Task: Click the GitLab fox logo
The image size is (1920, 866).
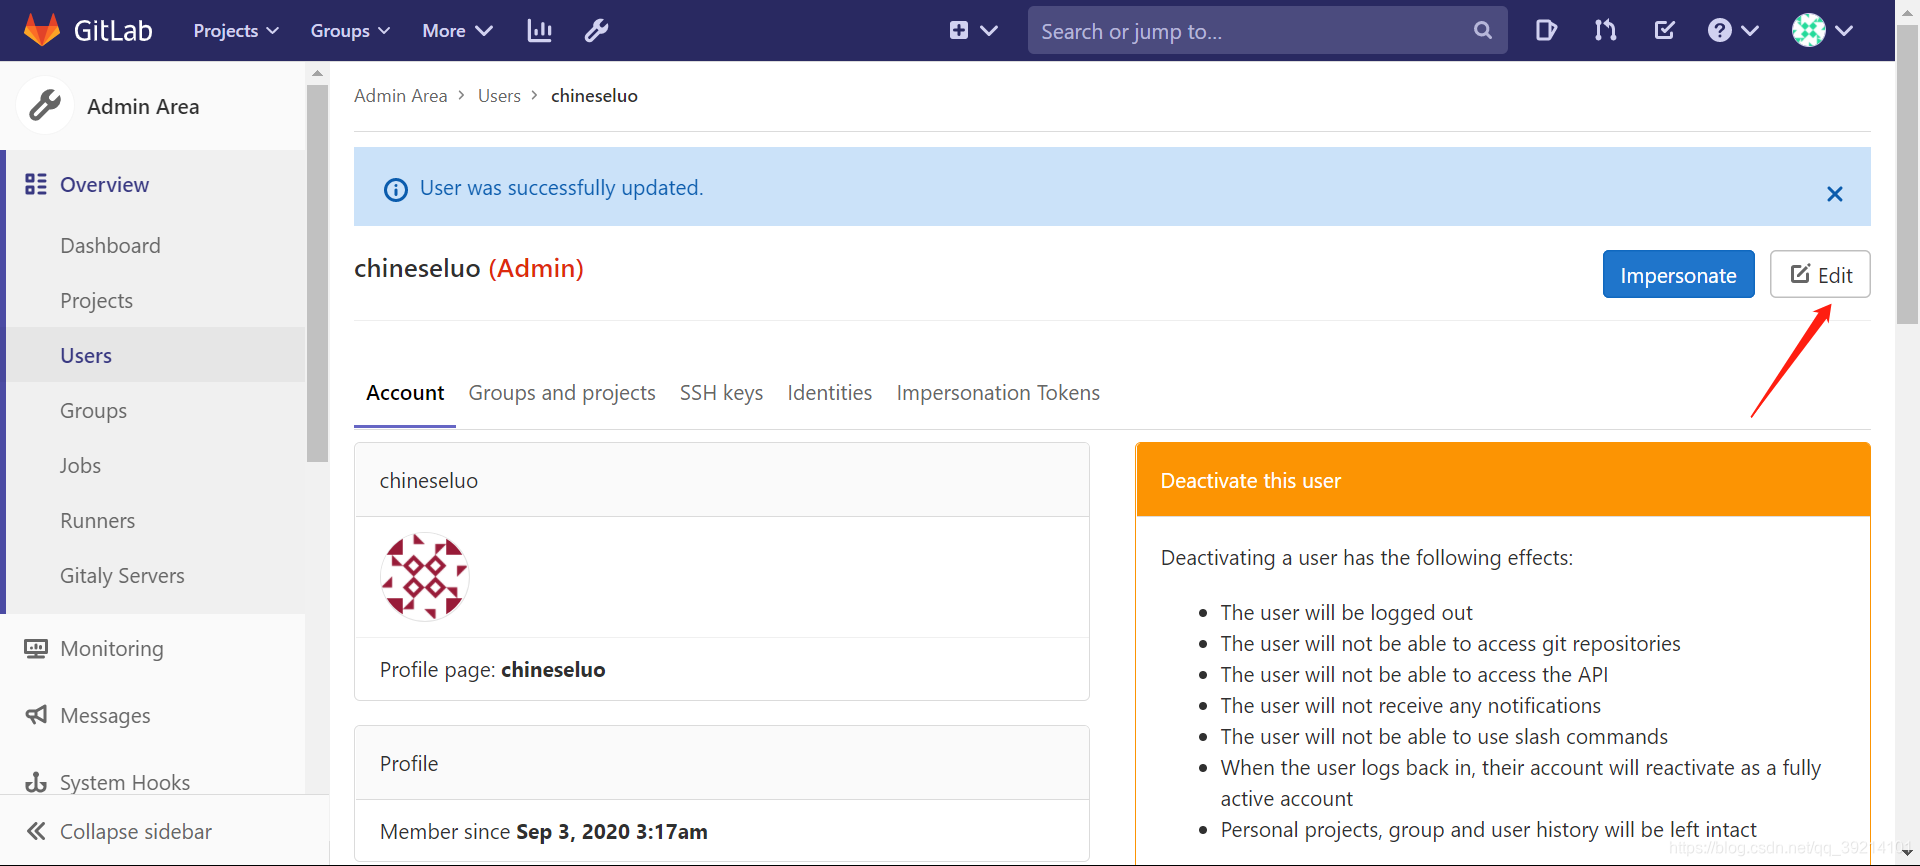Action: coord(41,30)
